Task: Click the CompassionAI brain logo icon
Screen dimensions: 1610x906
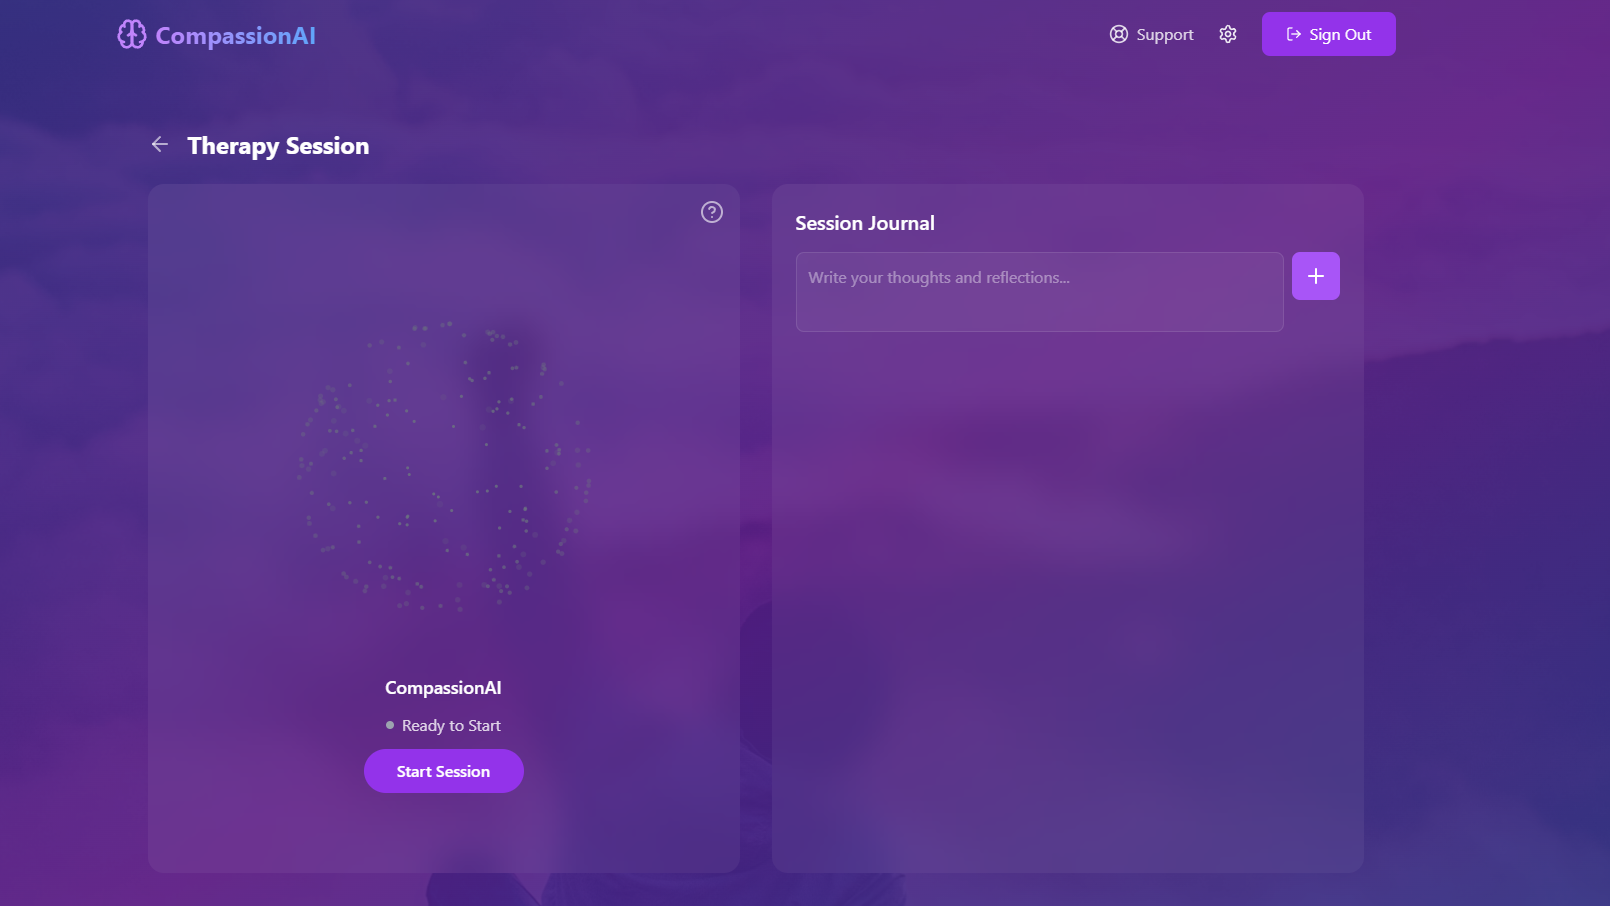Action: pos(132,34)
